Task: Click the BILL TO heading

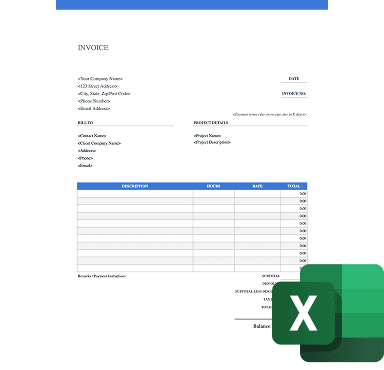Action: [85, 123]
